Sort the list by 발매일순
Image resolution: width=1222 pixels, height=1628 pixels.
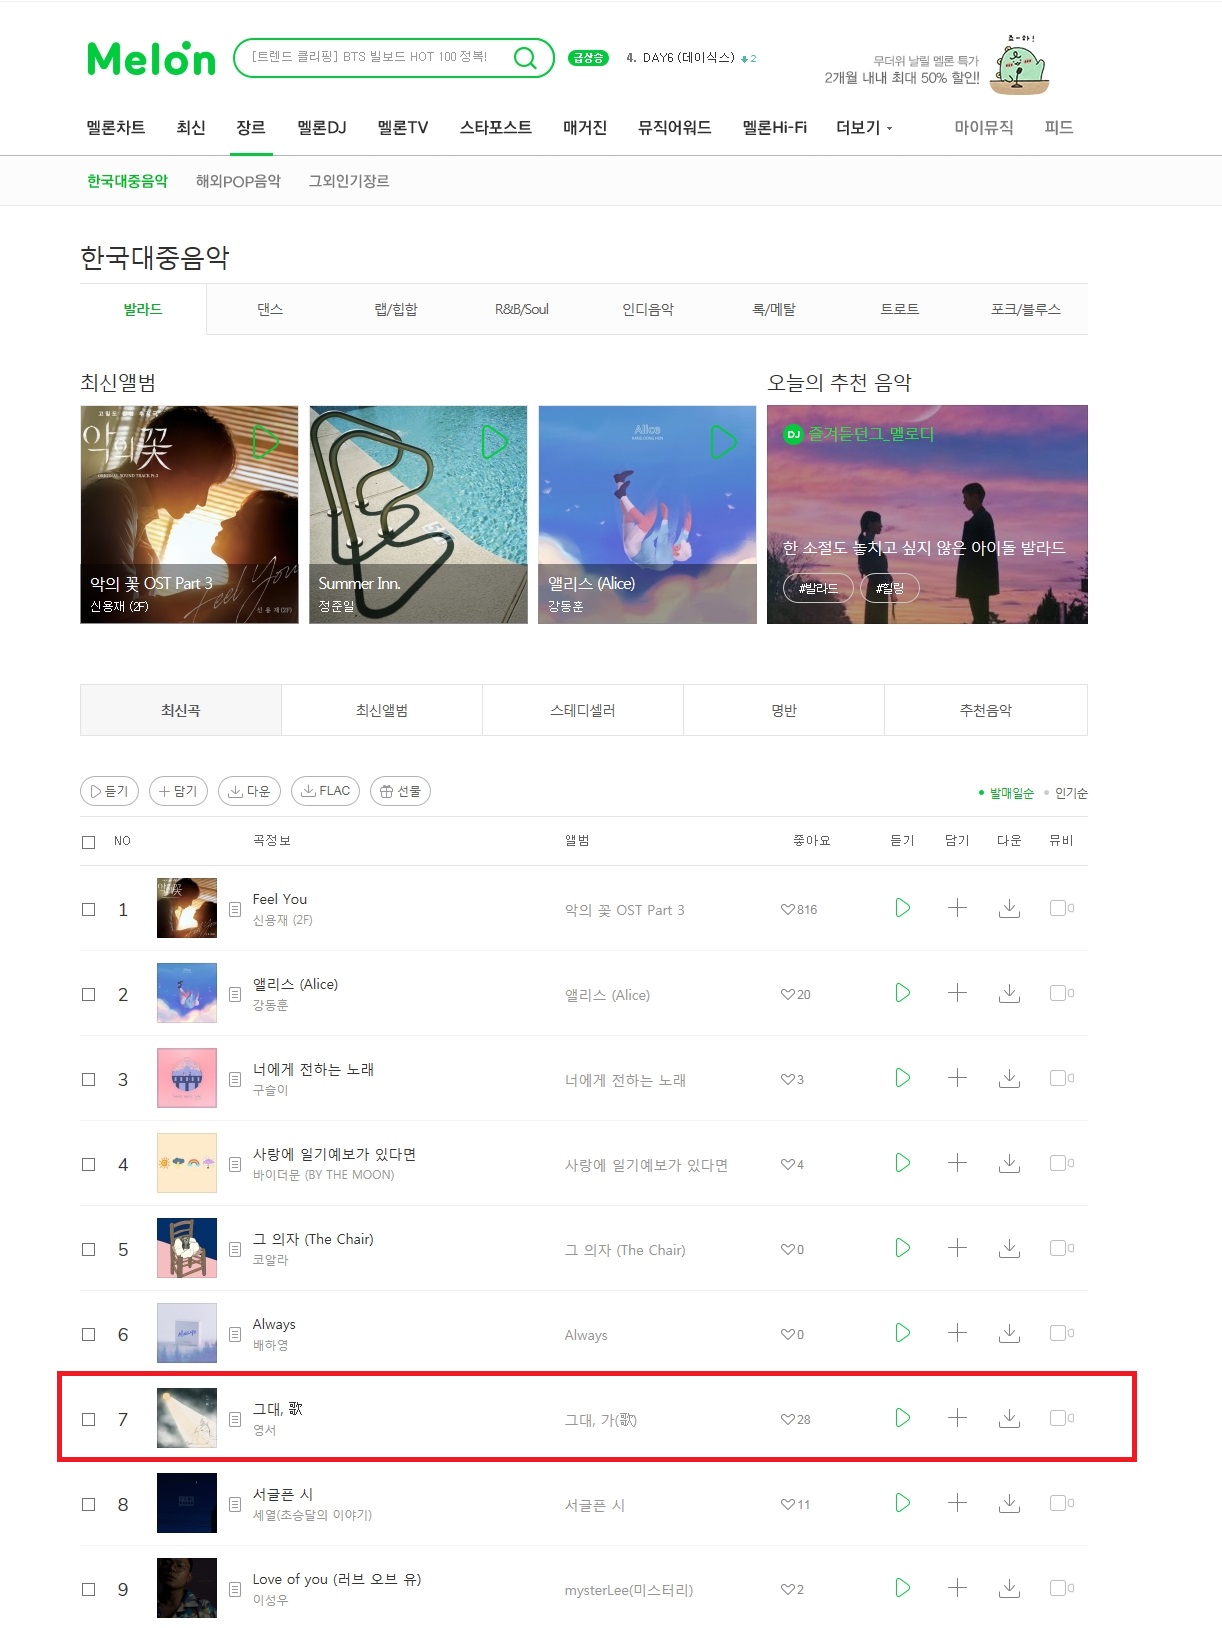(x=1011, y=793)
